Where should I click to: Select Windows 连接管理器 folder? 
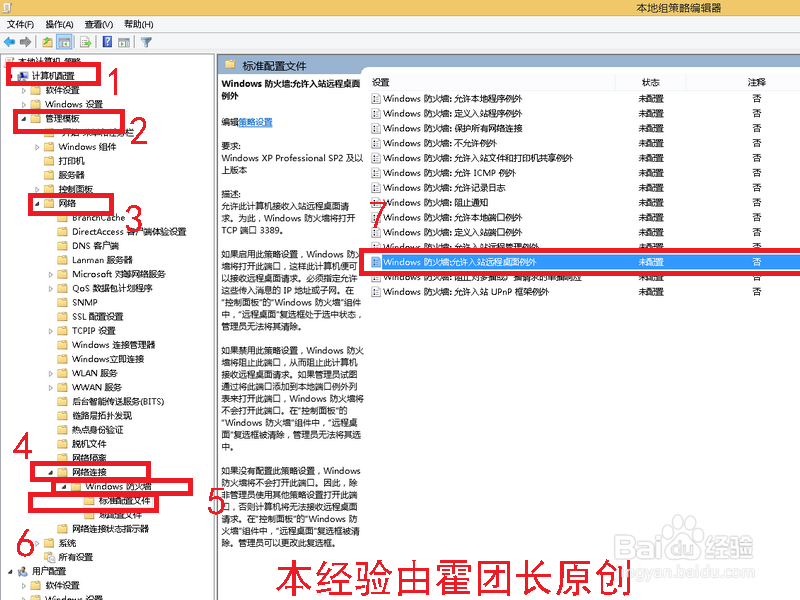coord(113,345)
